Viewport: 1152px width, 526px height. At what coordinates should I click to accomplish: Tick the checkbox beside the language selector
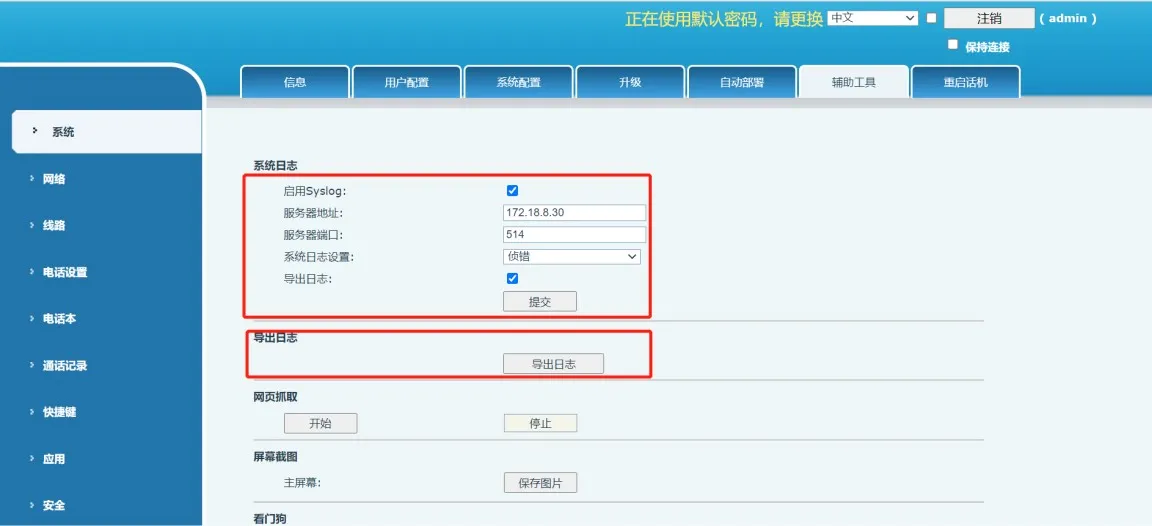pos(932,18)
